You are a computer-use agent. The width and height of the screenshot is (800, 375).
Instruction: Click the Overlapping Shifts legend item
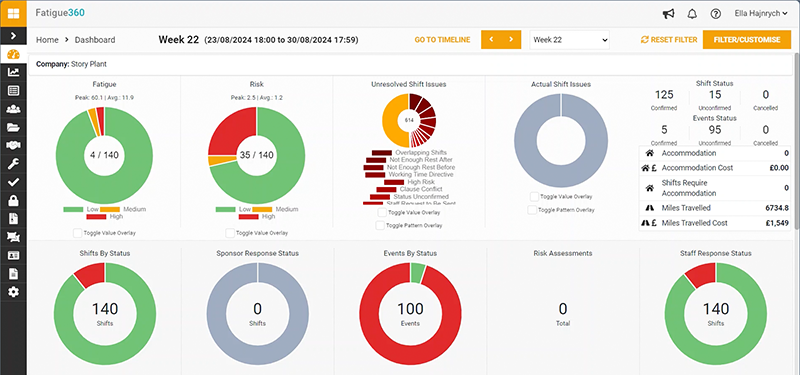point(409,153)
